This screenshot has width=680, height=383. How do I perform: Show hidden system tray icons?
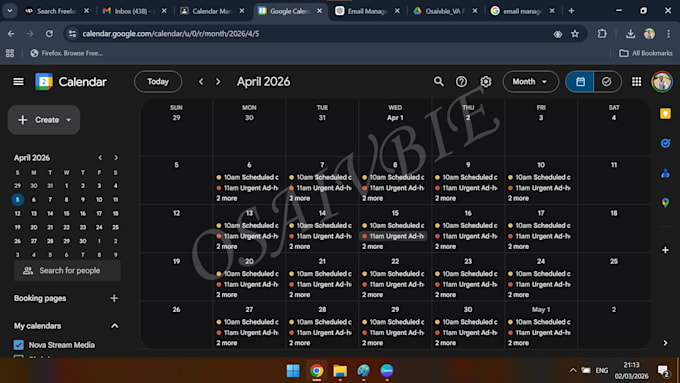coord(573,370)
